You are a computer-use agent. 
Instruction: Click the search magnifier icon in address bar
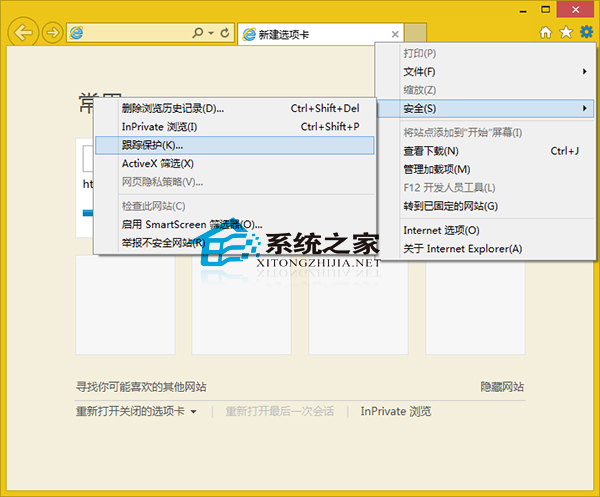point(198,33)
